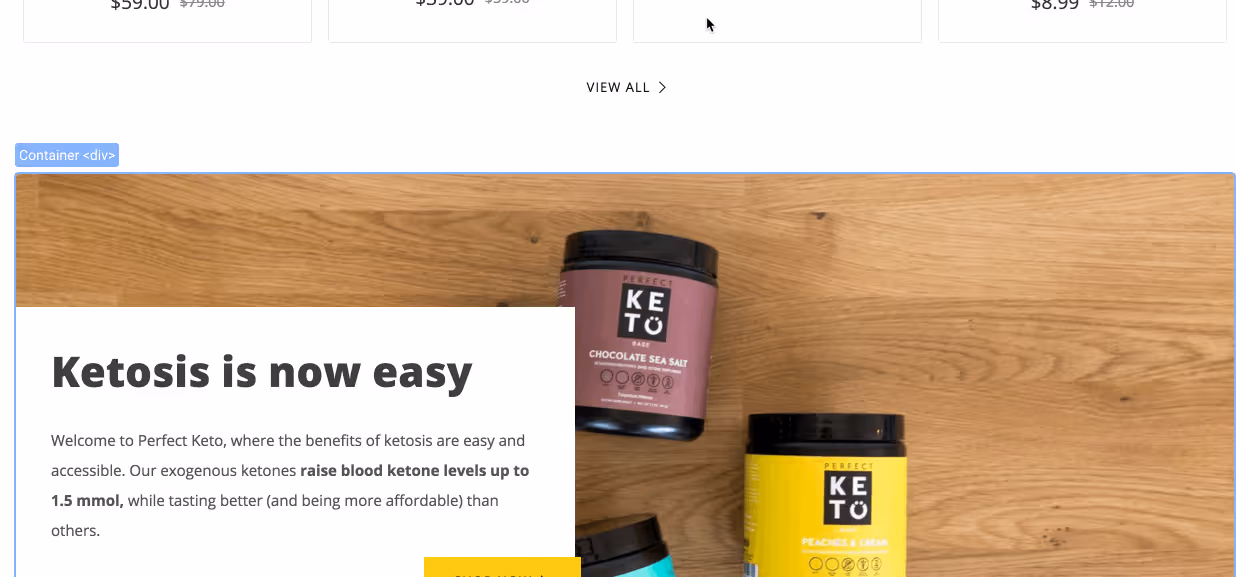Click the struck-through $79.00 price
Viewport: 1236px width, 577px height.
(202, 4)
